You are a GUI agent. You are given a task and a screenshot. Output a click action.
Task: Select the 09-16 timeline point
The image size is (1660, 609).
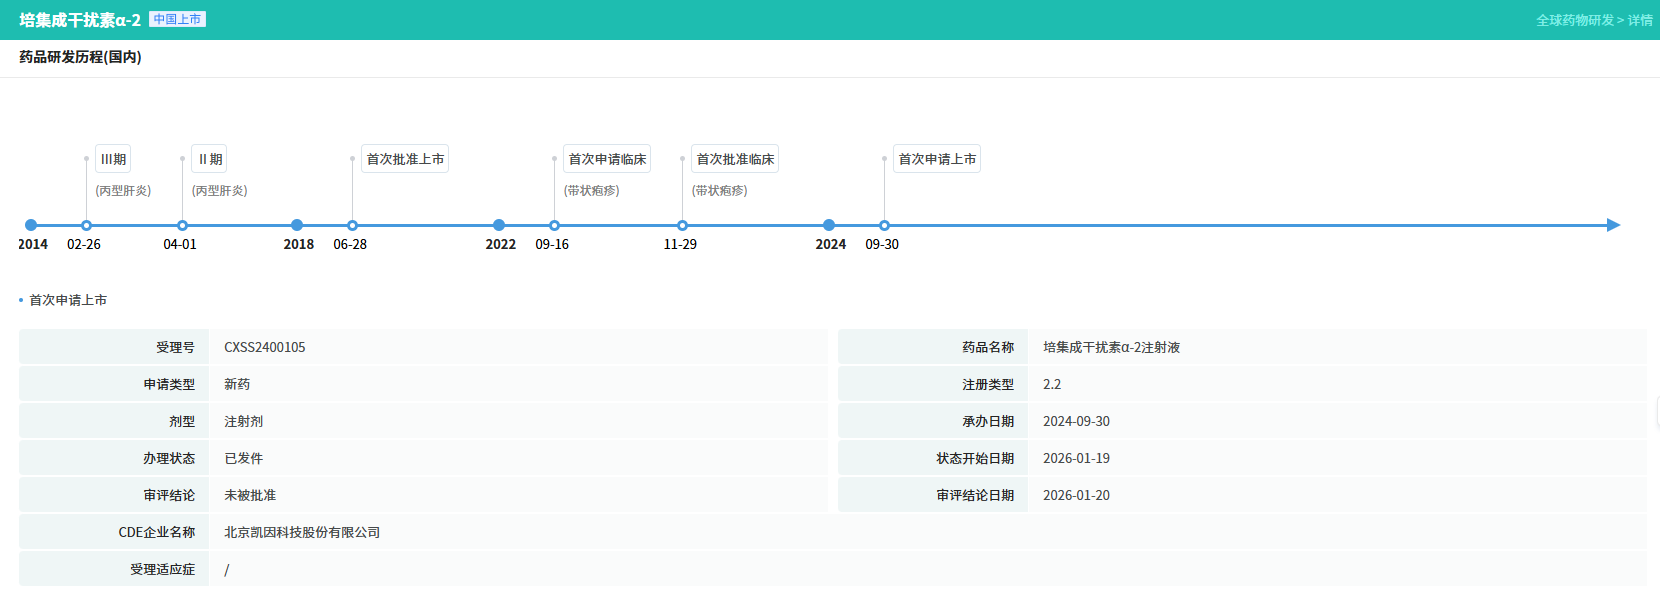tap(554, 225)
